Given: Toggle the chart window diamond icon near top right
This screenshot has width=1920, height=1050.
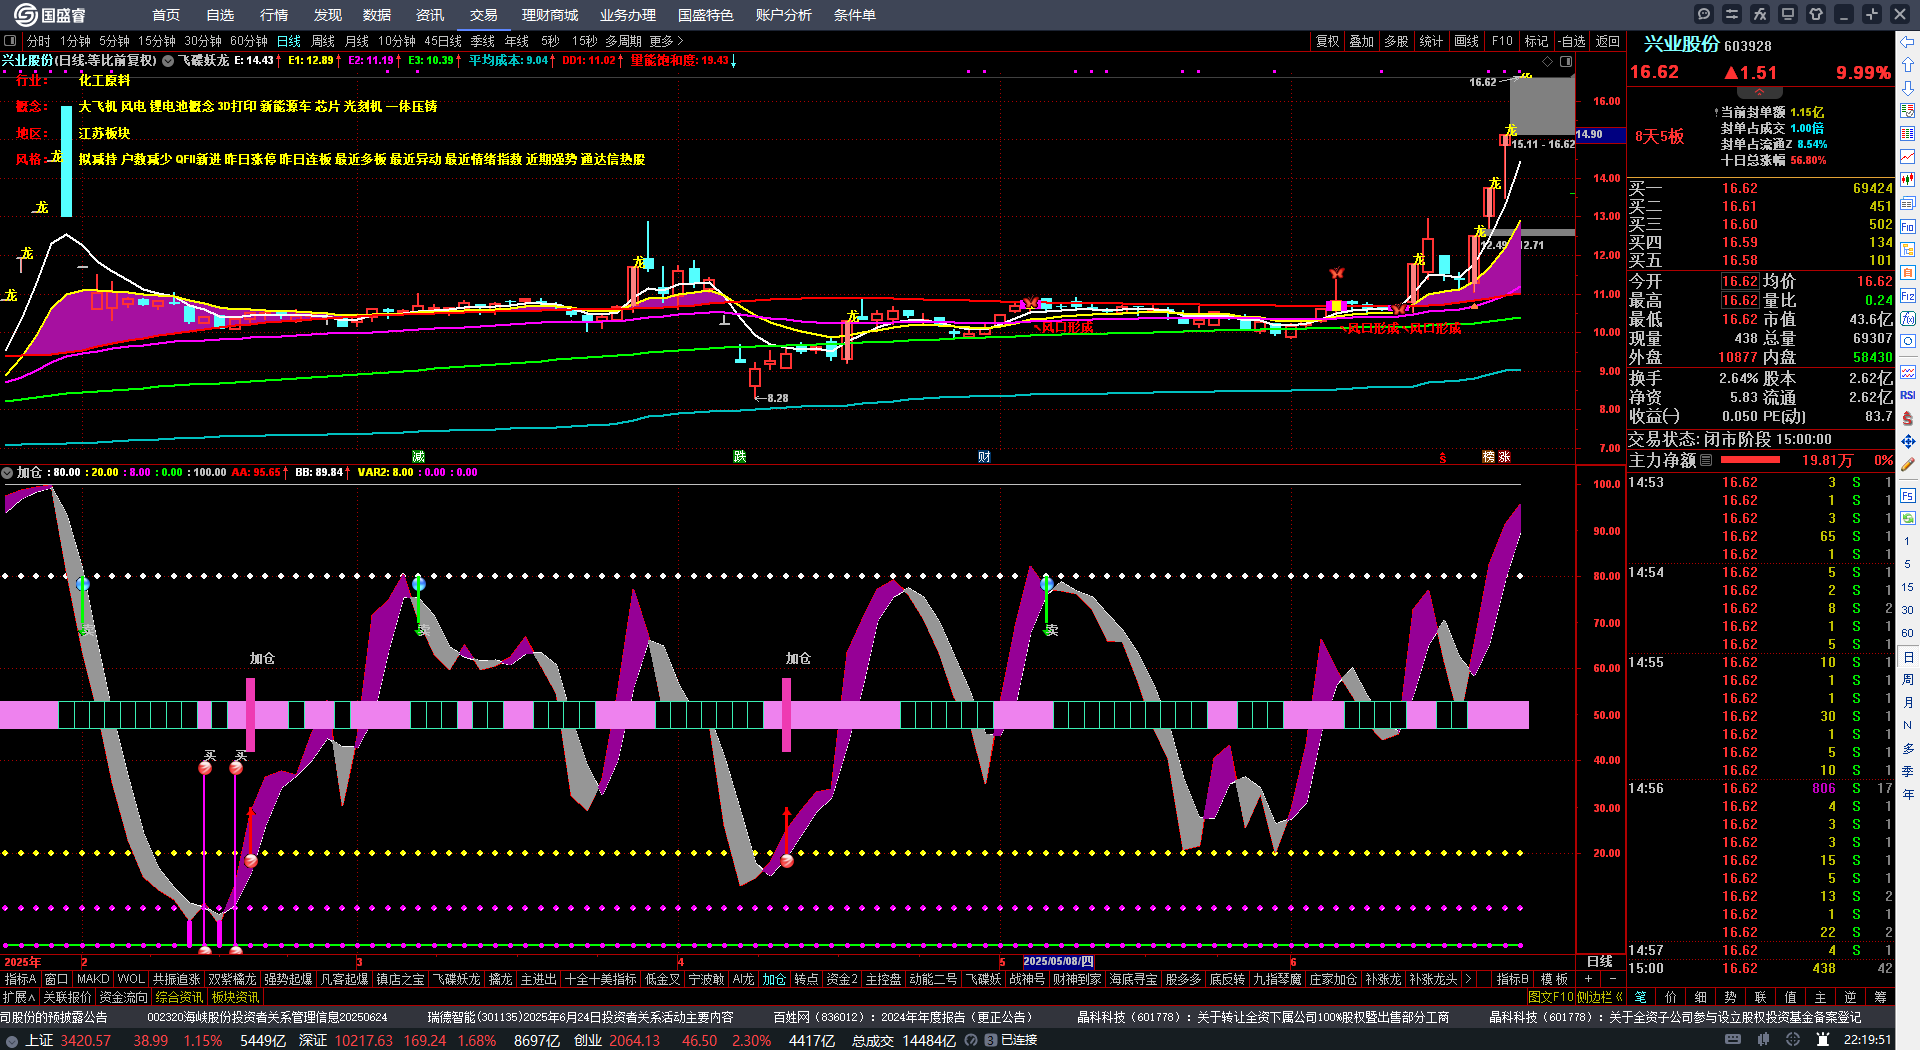Looking at the screenshot, I should point(1548,61).
